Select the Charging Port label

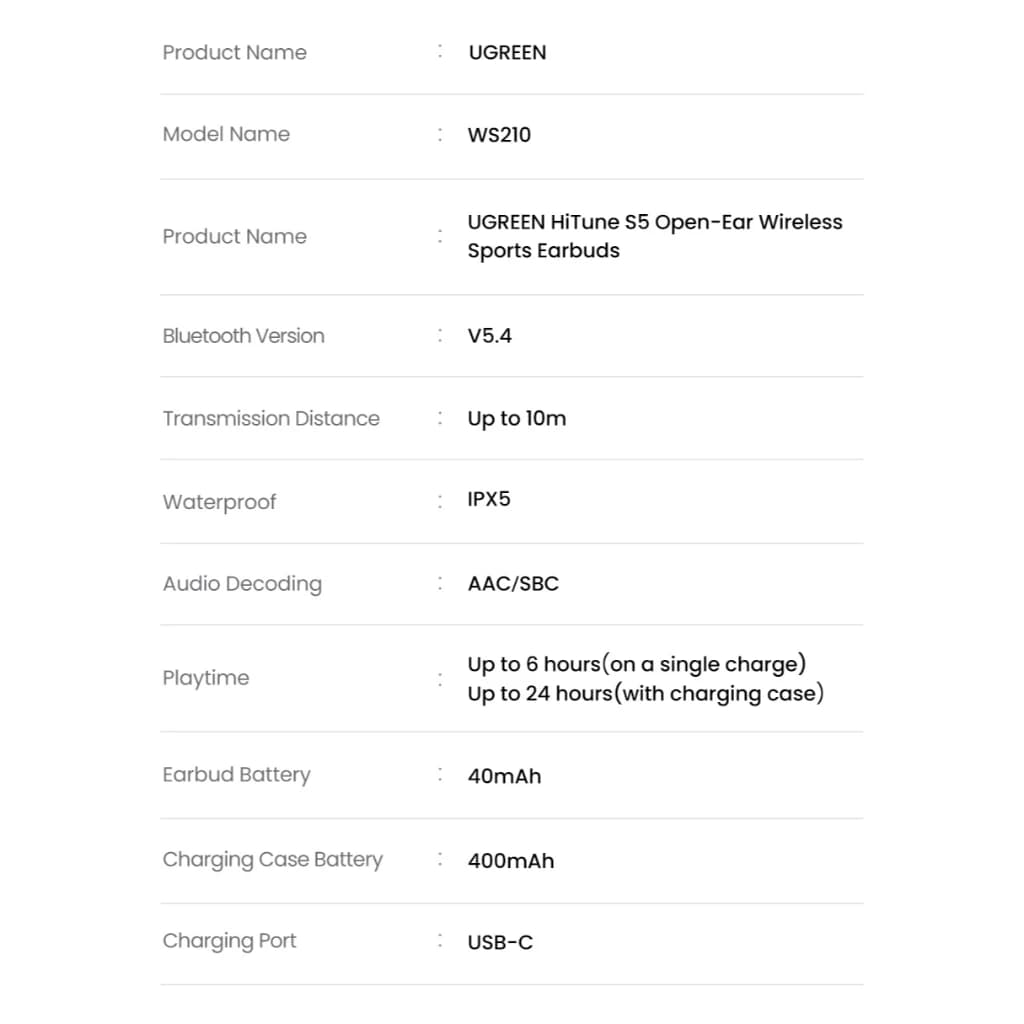point(229,941)
